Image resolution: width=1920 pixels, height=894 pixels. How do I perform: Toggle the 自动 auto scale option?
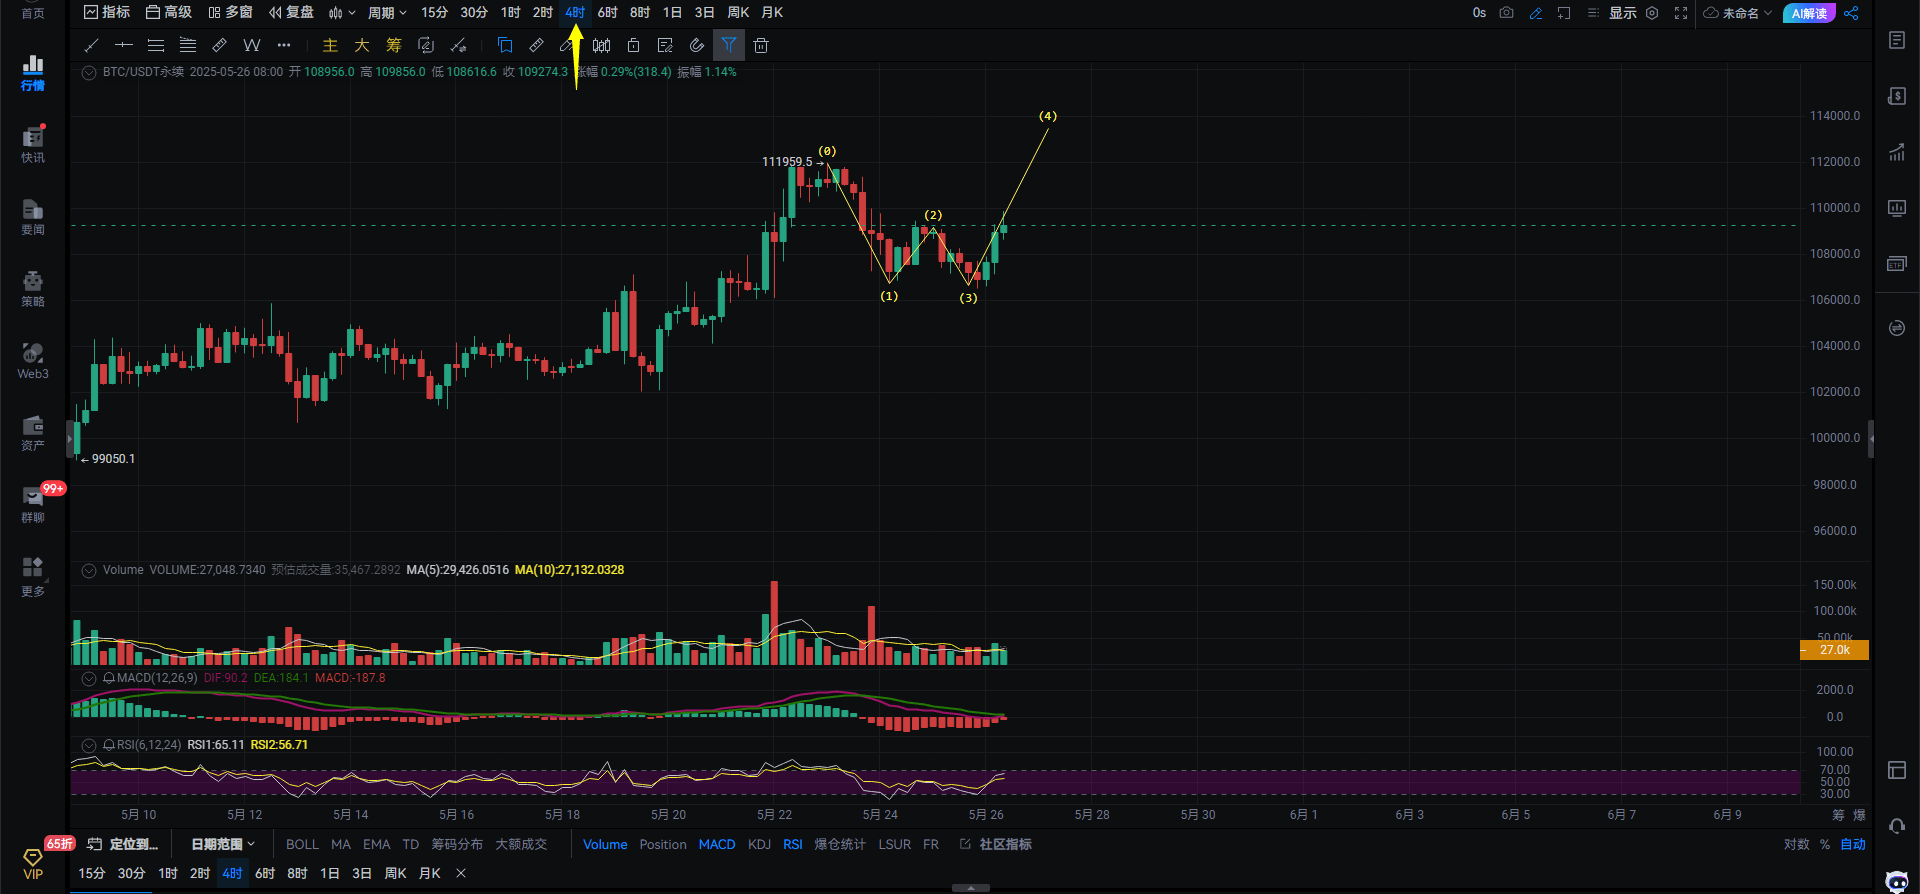(1853, 844)
